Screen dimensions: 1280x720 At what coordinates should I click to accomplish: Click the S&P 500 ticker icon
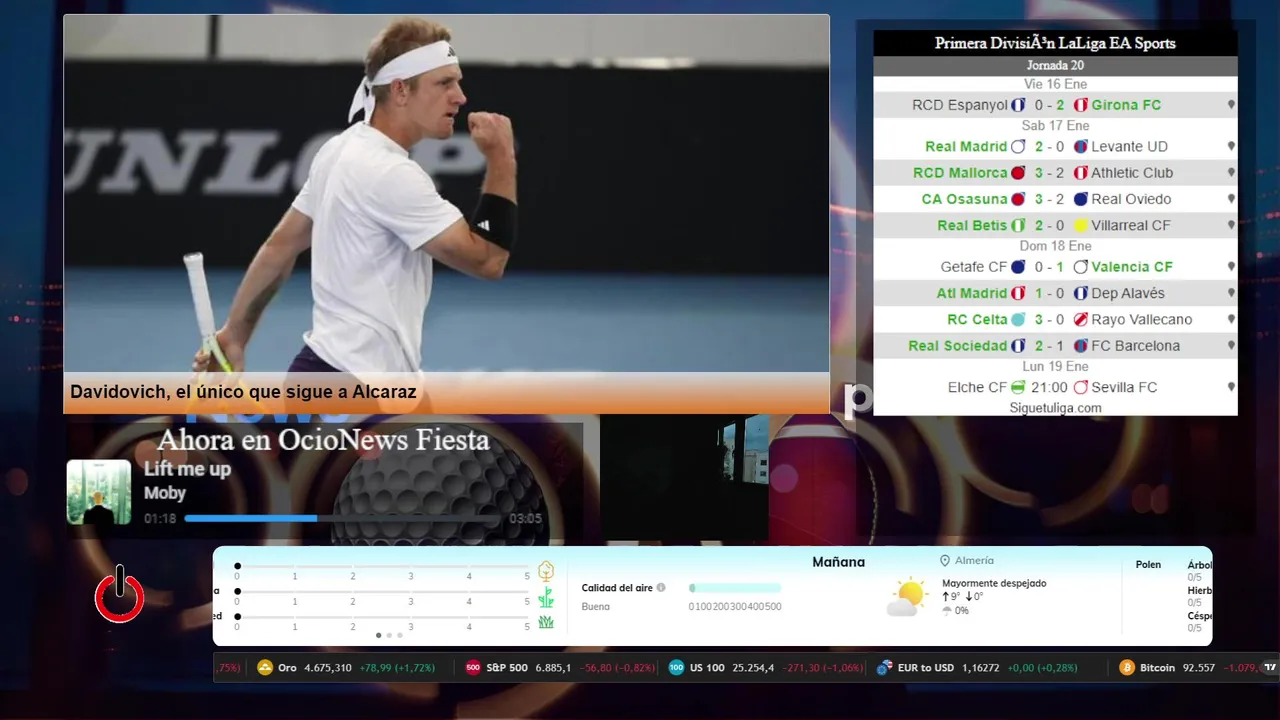473,668
